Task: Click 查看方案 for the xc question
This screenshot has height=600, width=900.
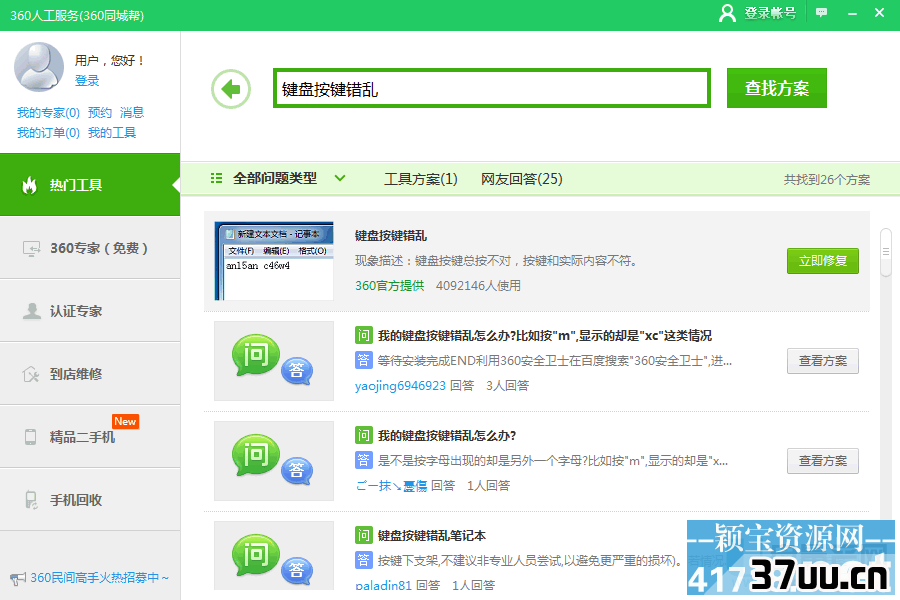Action: click(823, 361)
